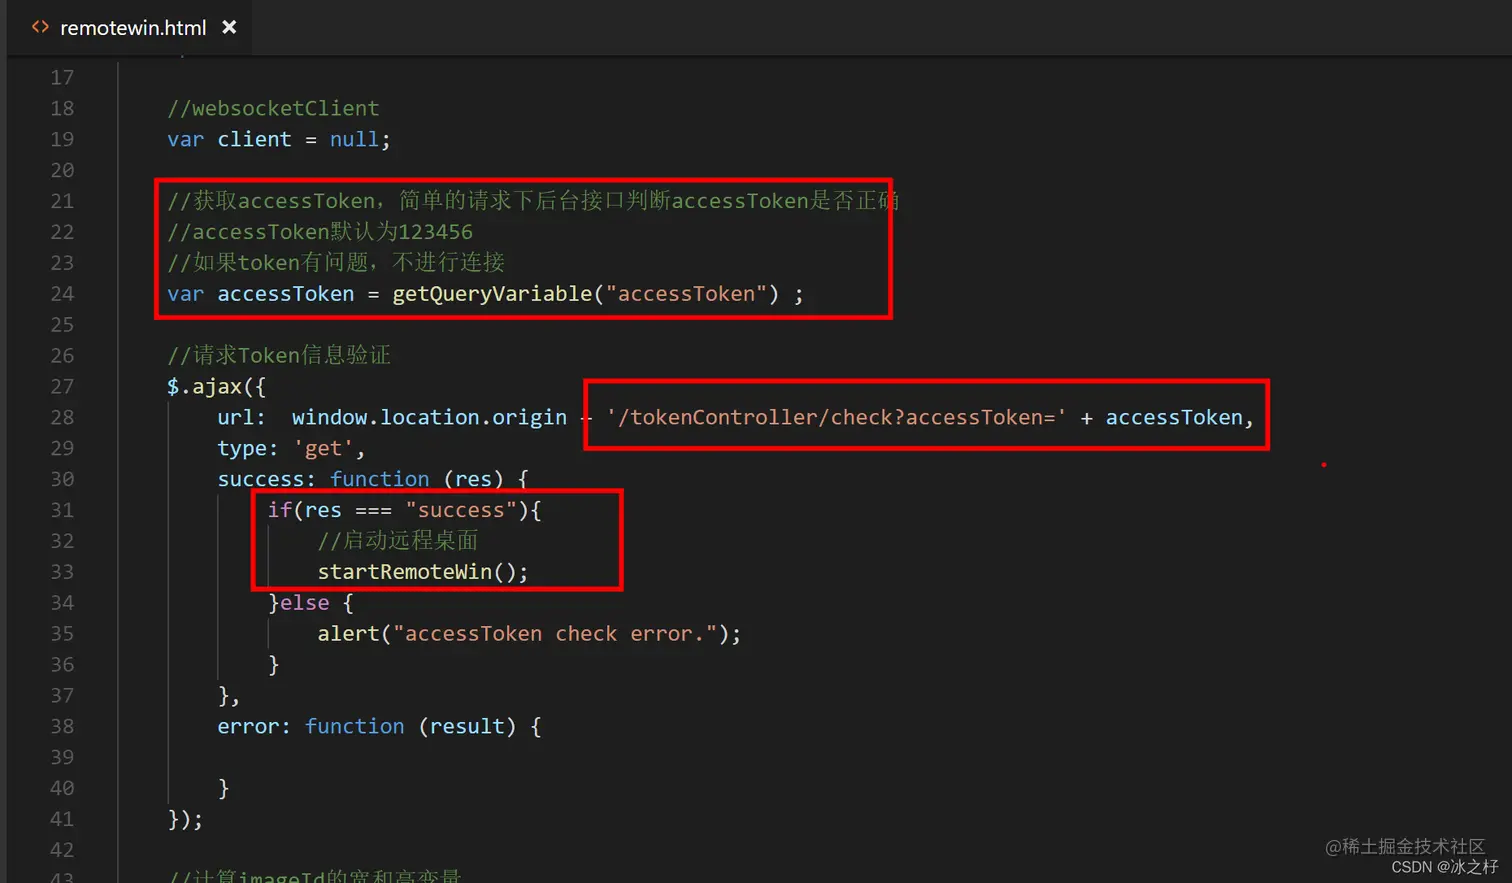Click 'window.location.origin' on line 28
The height and width of the screenshot is (883, 1512).
429,417
